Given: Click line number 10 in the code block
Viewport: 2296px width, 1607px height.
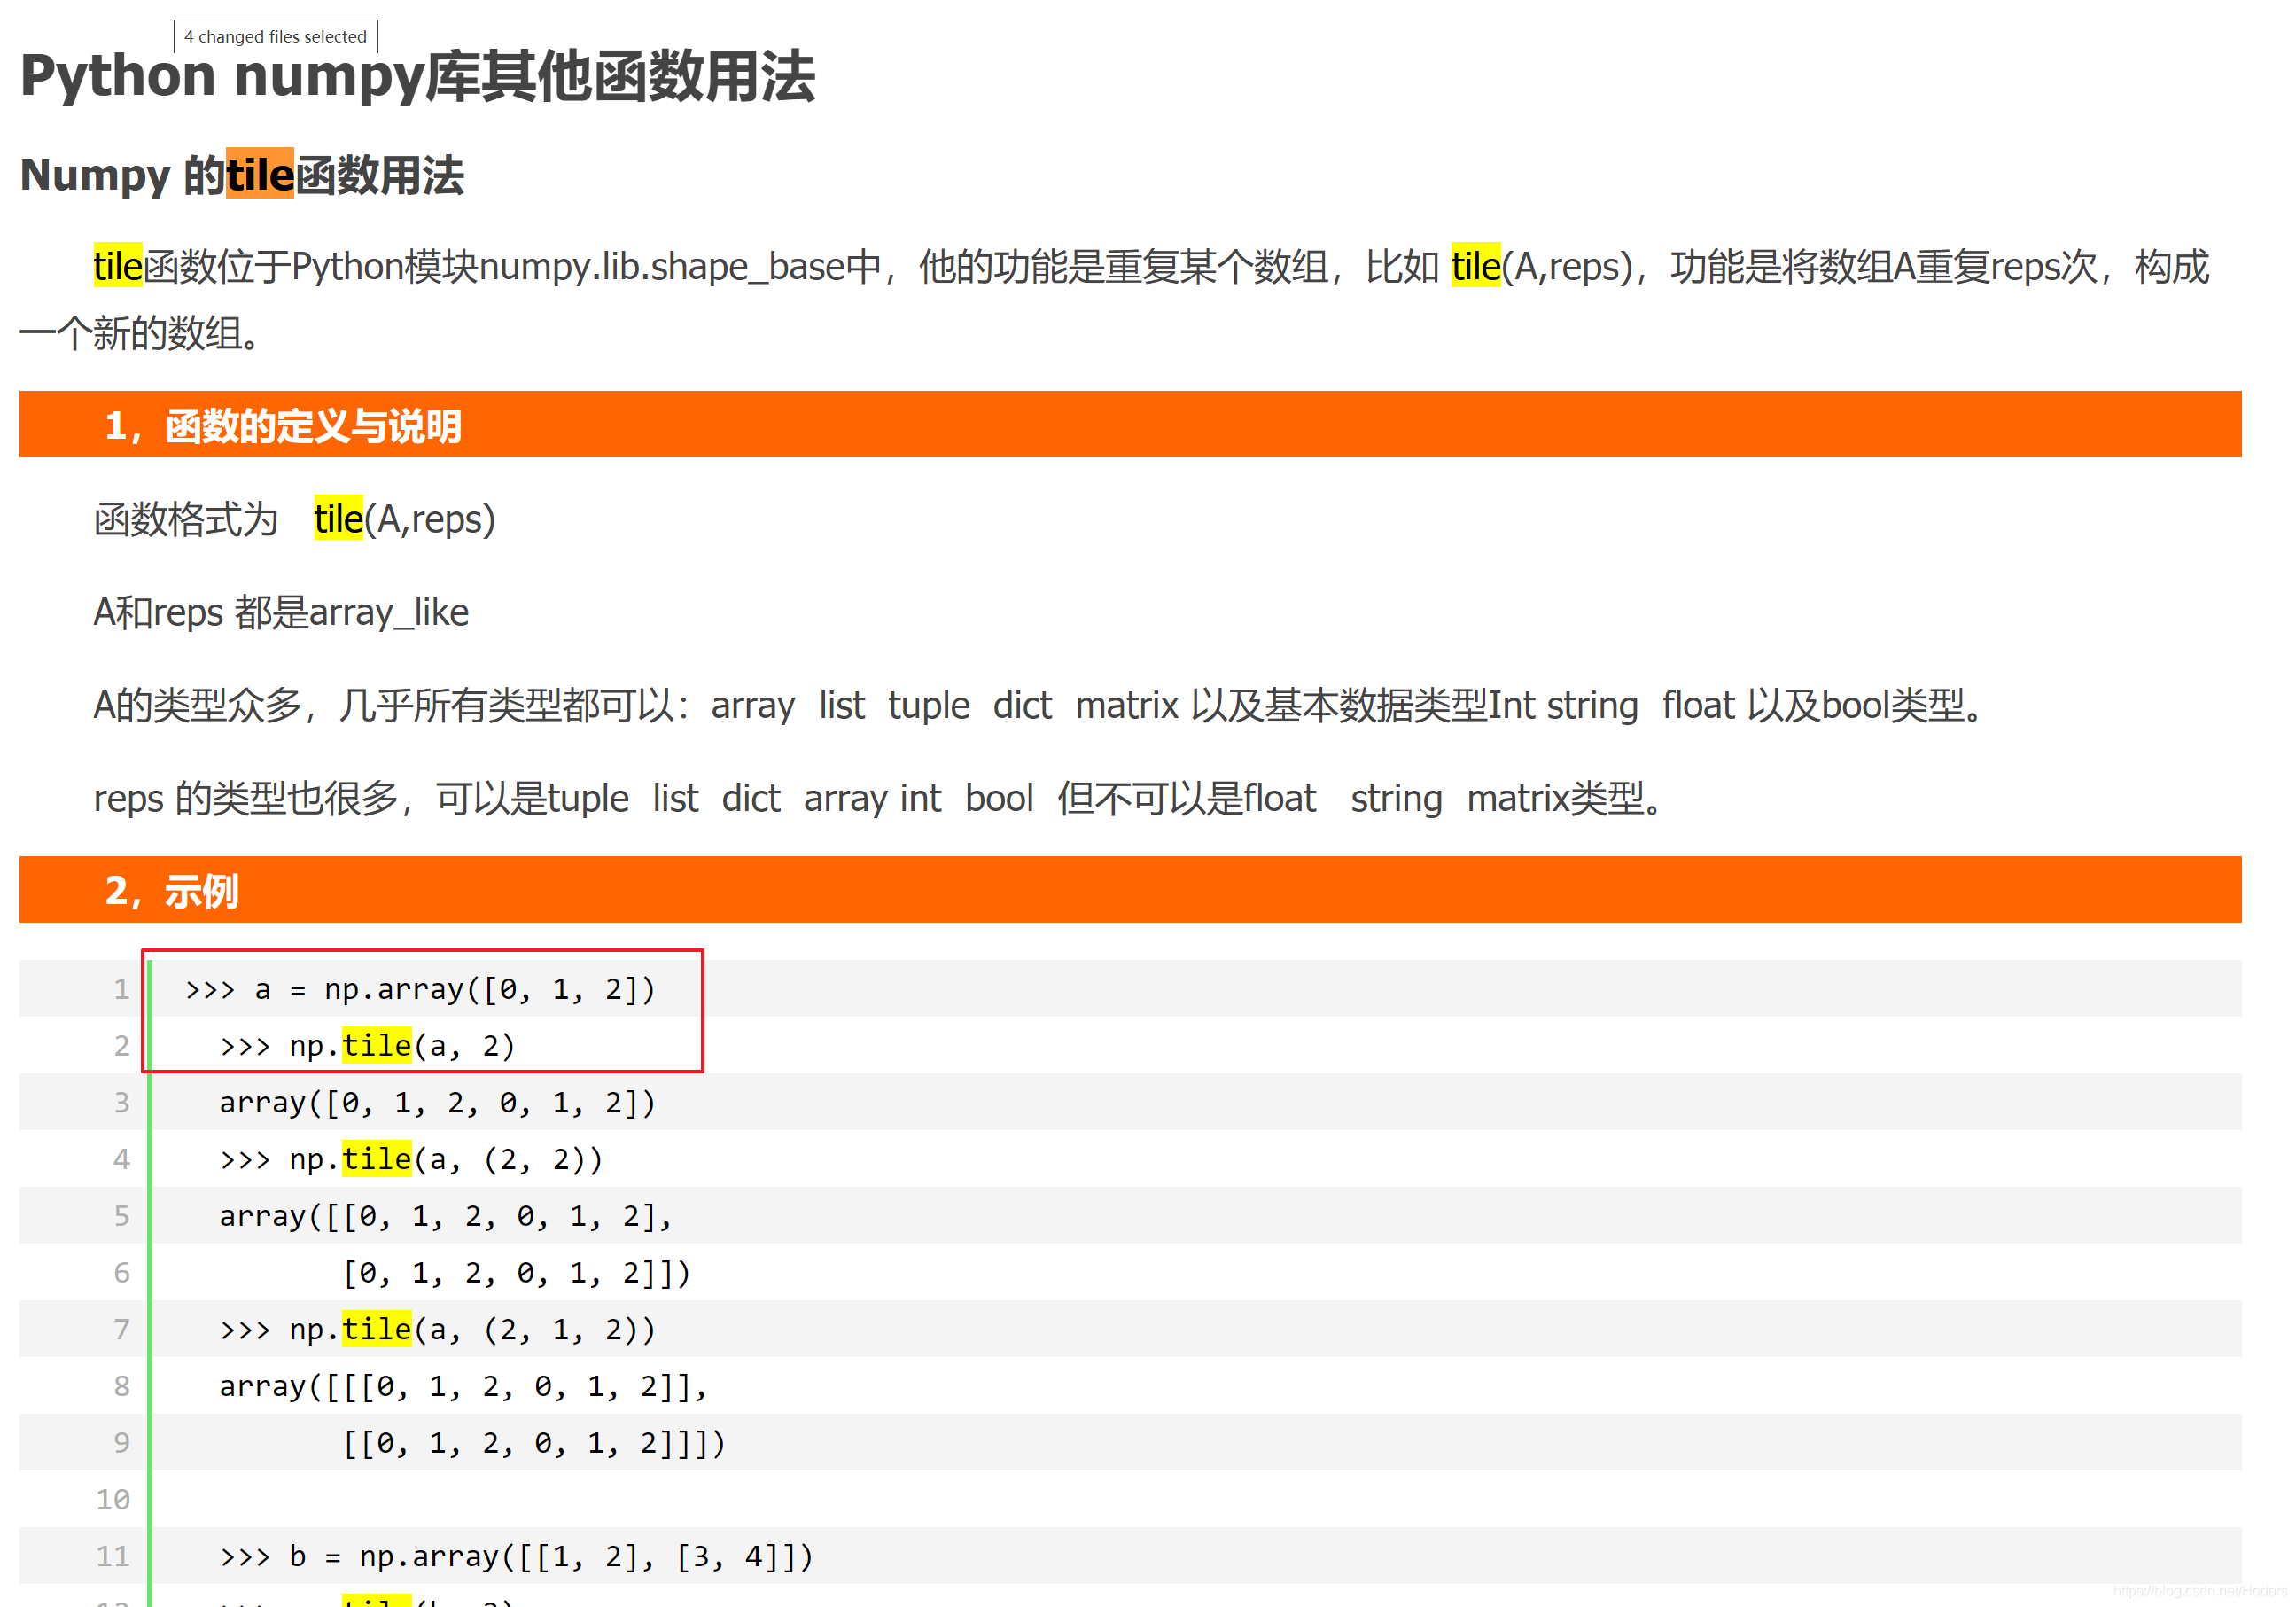Looking at the screenshot, I should tap(113, 1498).
